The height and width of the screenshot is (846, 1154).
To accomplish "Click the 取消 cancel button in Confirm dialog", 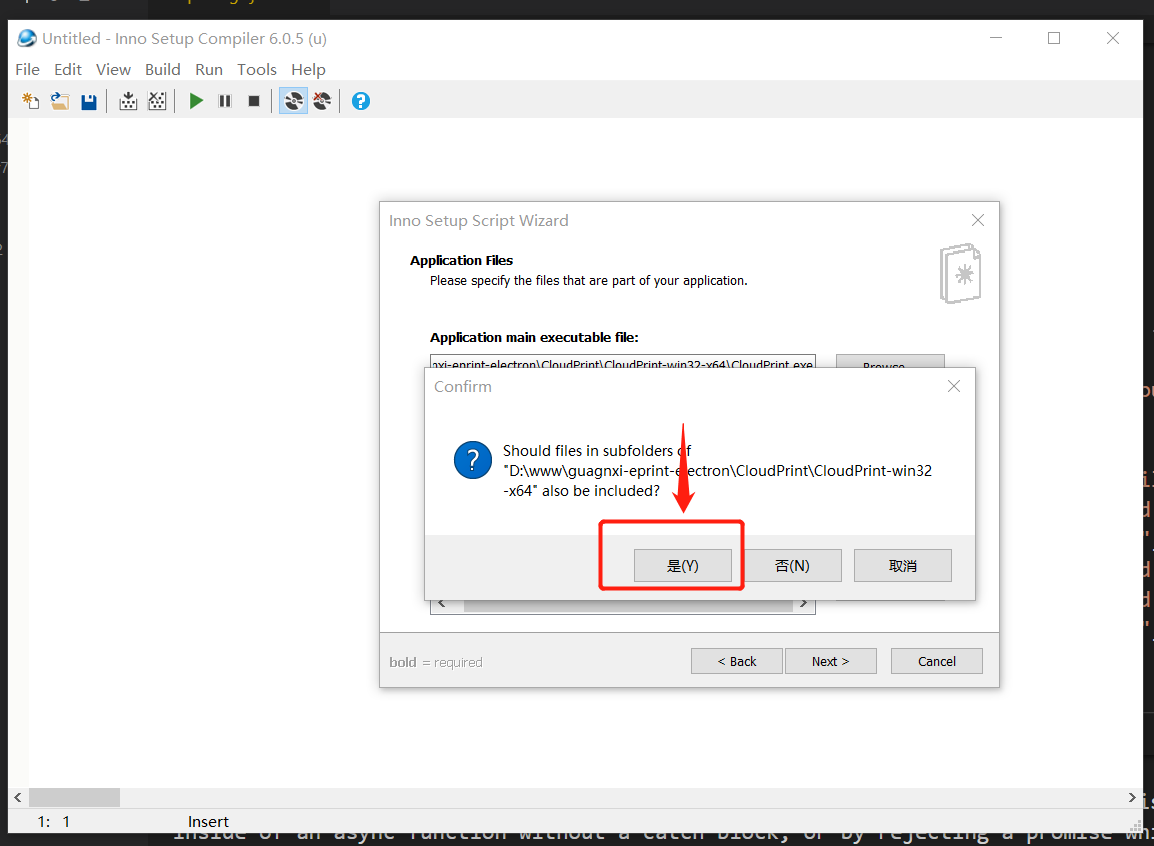I will pyautogui.click(x=903, y=566).
